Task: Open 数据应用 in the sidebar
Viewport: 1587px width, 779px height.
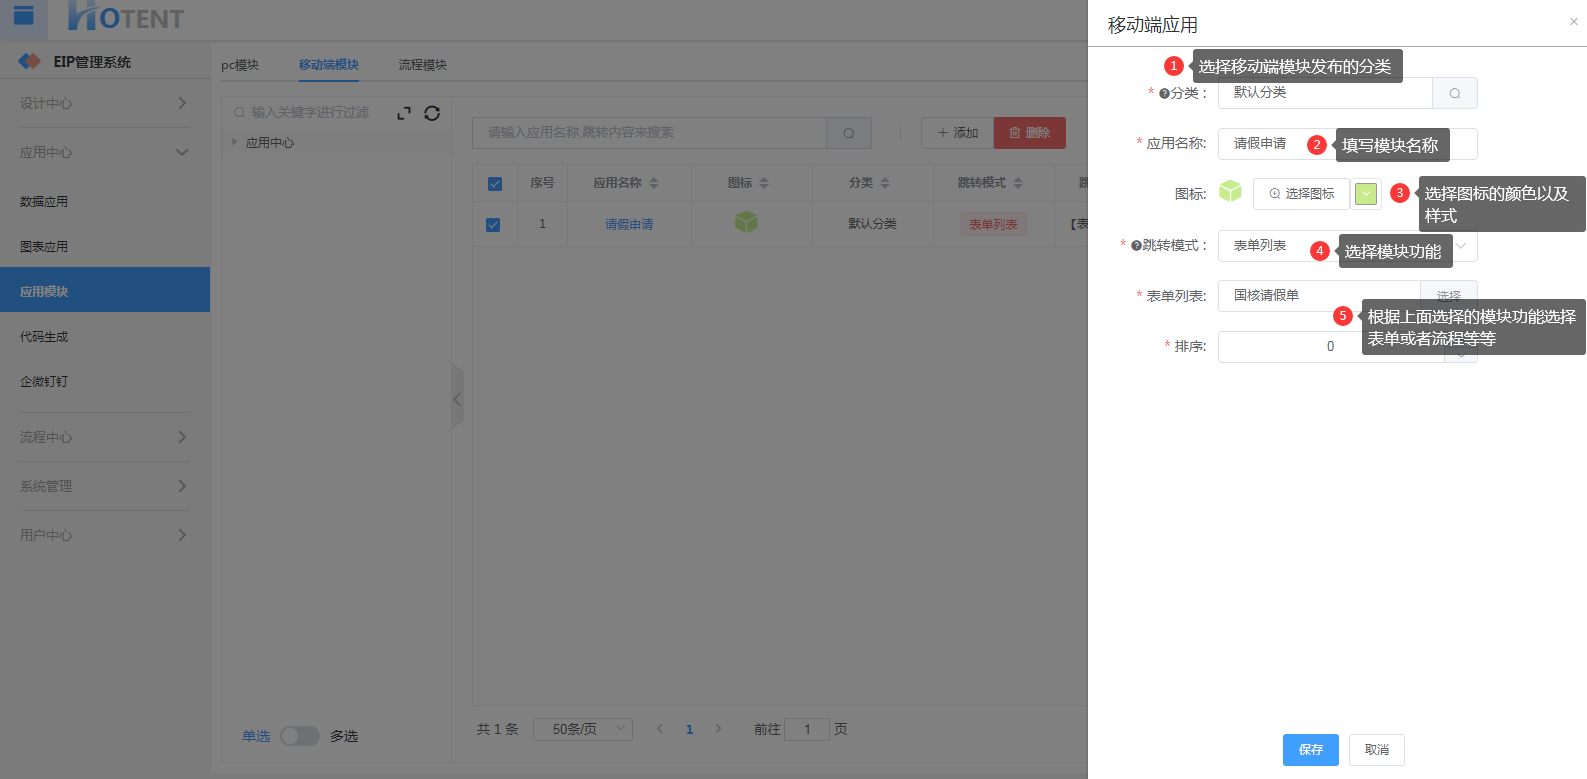Action: point(105,201)
